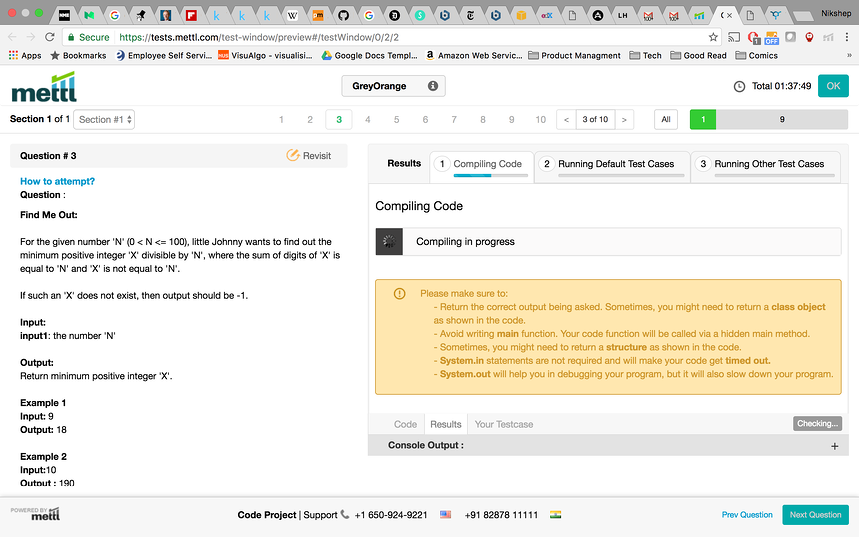
Task: Go to next question with > arrow
Action: (624, 119)
